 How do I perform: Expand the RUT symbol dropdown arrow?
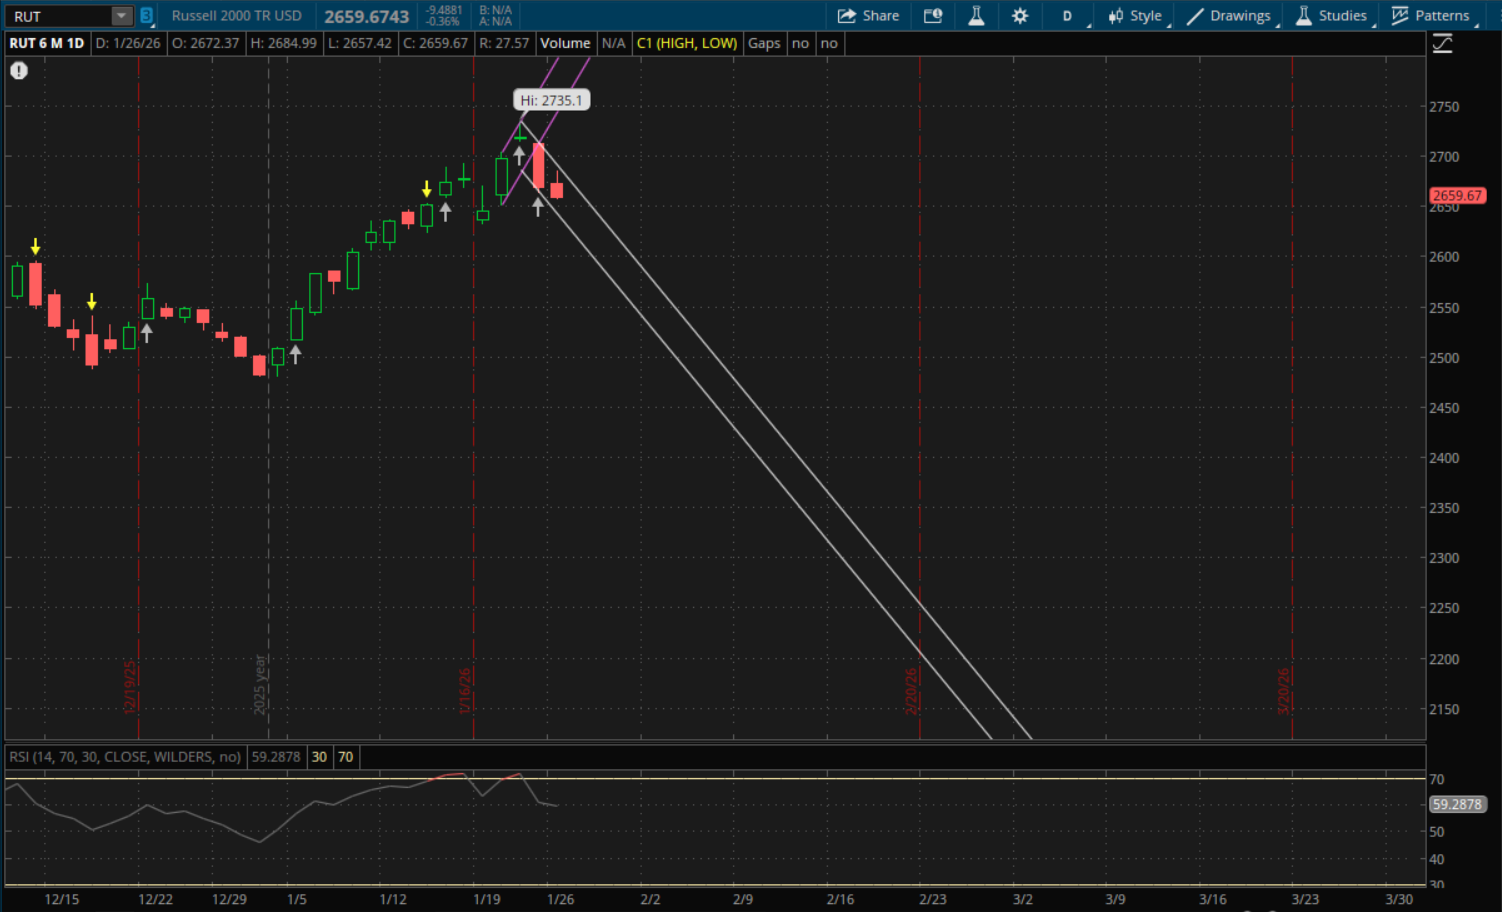point(121,16)
